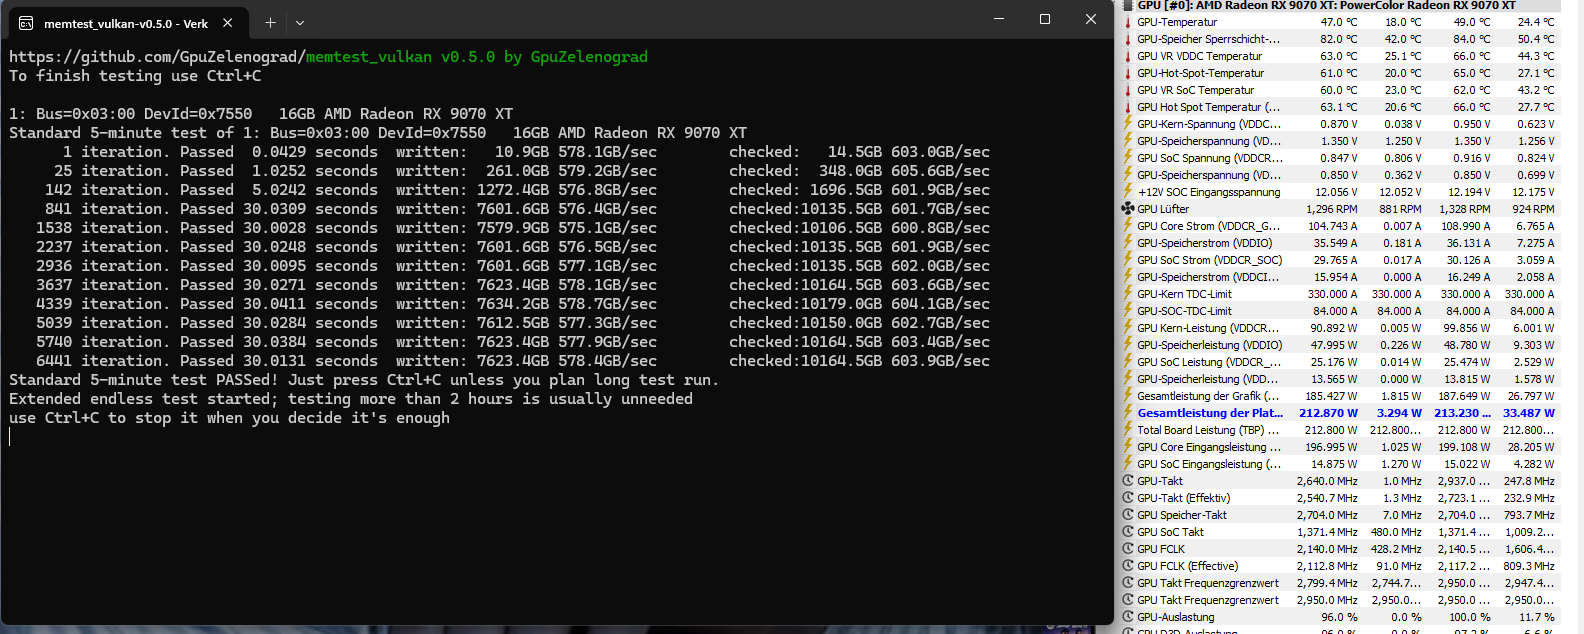This screenshot has height=634, width=1584.
Task: Click green memtest_vulkan v0.5.0 by GpuZelenograd text
Action: tap(477, 57)
